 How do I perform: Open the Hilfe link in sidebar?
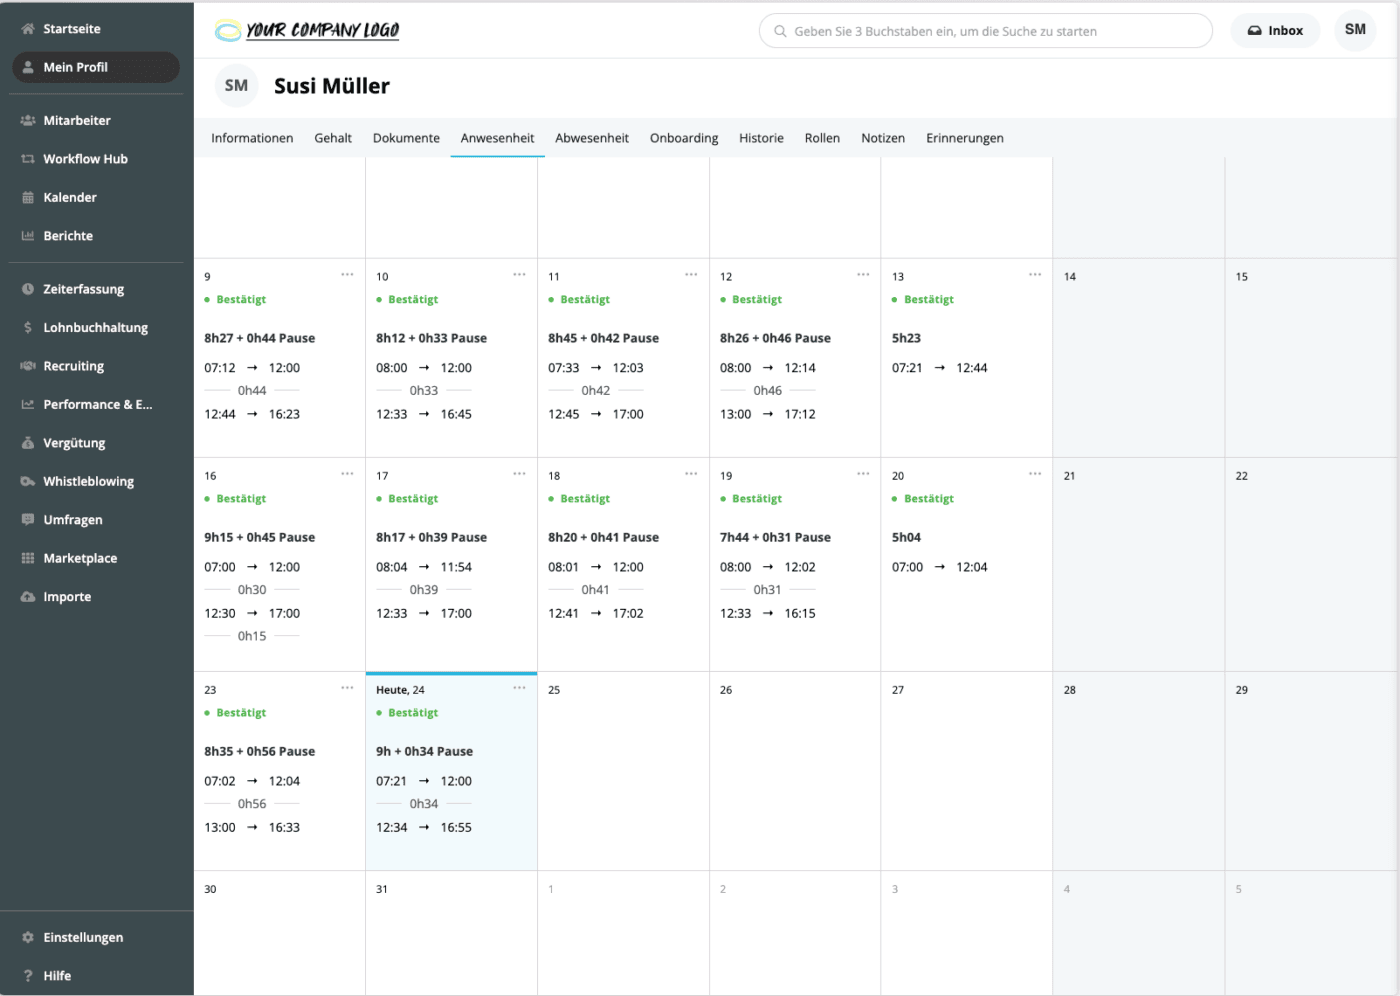tap(57, 976)
